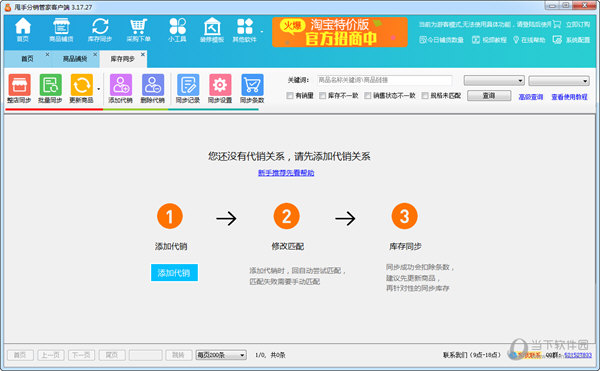
Task: Tick the 库存不一致 checkbox
Action: pyautogui.click(x=323, y=96)
